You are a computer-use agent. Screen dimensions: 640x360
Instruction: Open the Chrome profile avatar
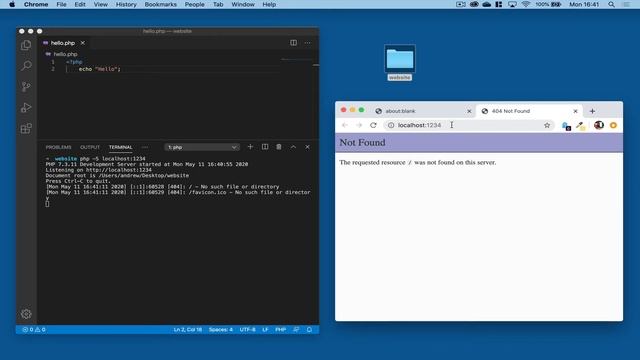click(x=599, y=125)
